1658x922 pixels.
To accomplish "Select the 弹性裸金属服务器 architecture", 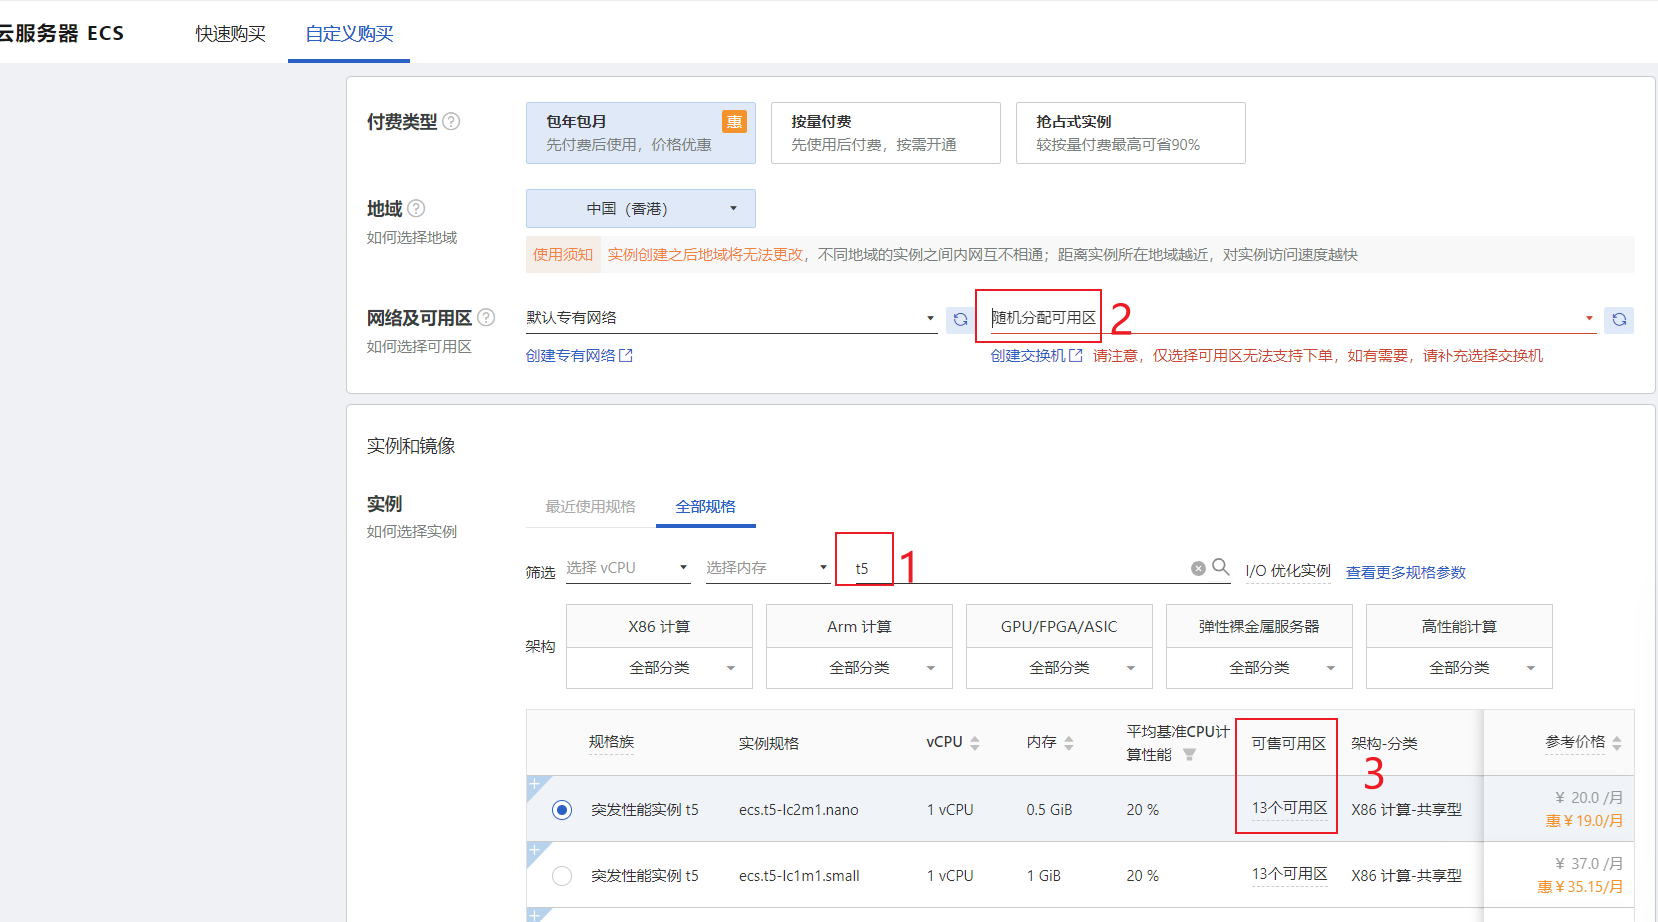I will (1259, 627).
